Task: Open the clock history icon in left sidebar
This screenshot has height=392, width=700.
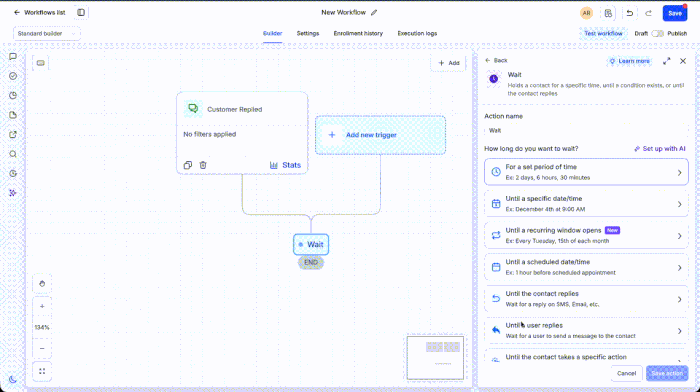Action: (13, 173)
